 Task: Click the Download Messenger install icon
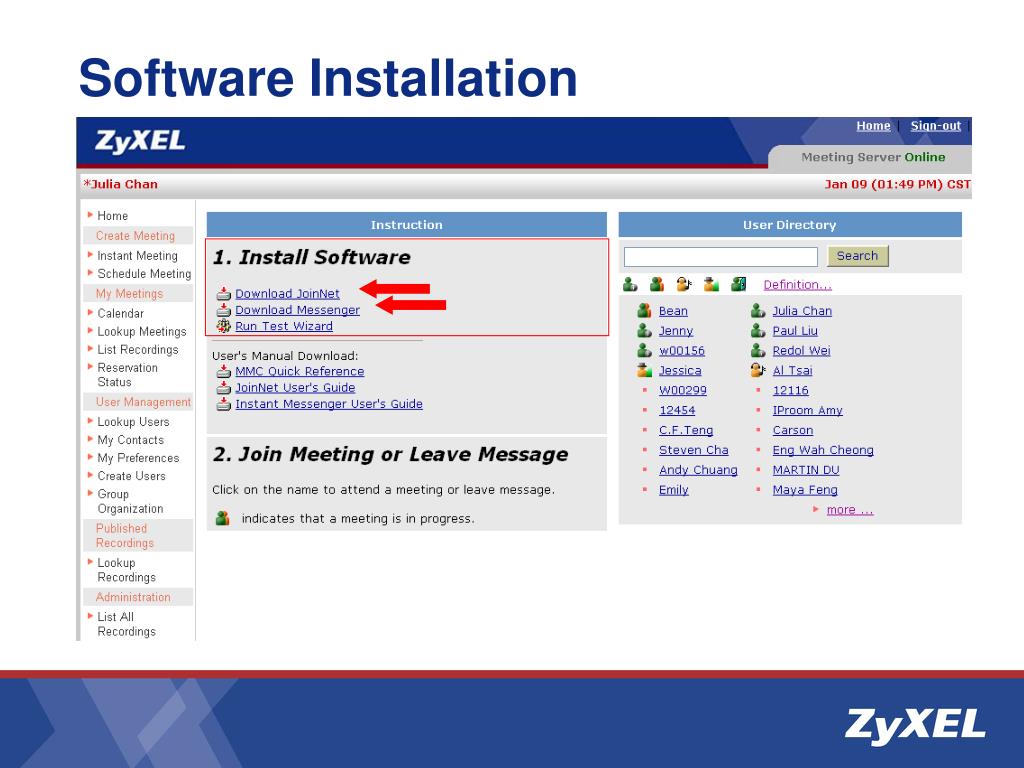[224, 310]
